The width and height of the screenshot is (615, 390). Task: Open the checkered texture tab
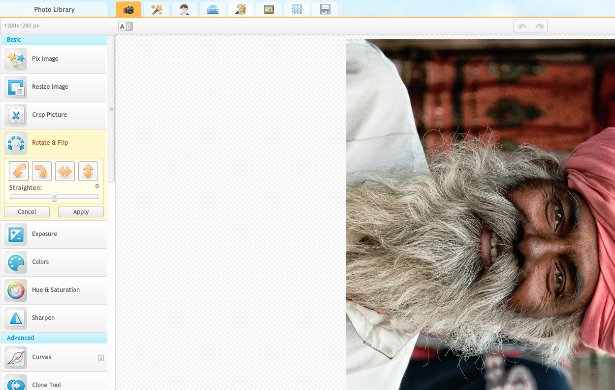297,9
